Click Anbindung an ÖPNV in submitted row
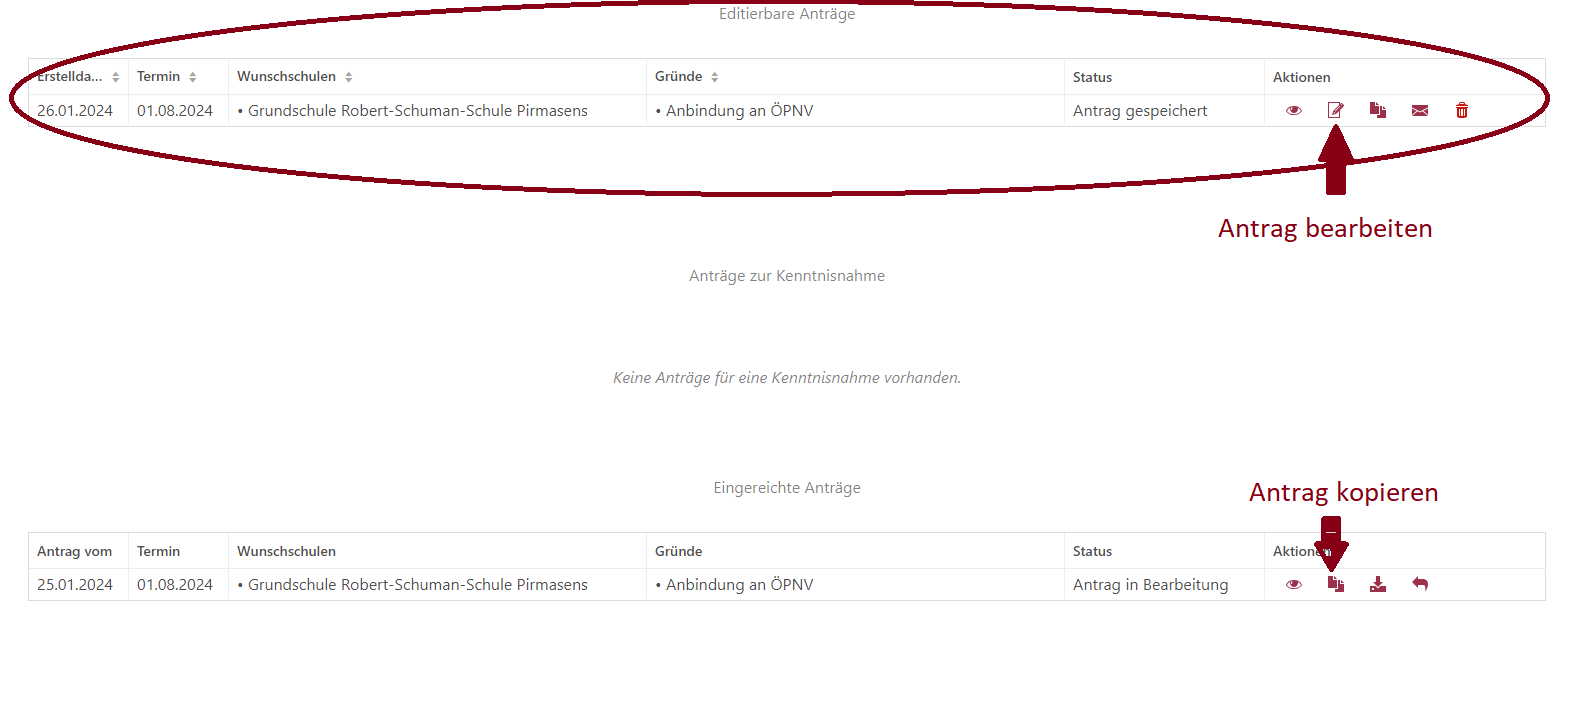Screen dimensions: 1573x718 click(x=739, y=585)
